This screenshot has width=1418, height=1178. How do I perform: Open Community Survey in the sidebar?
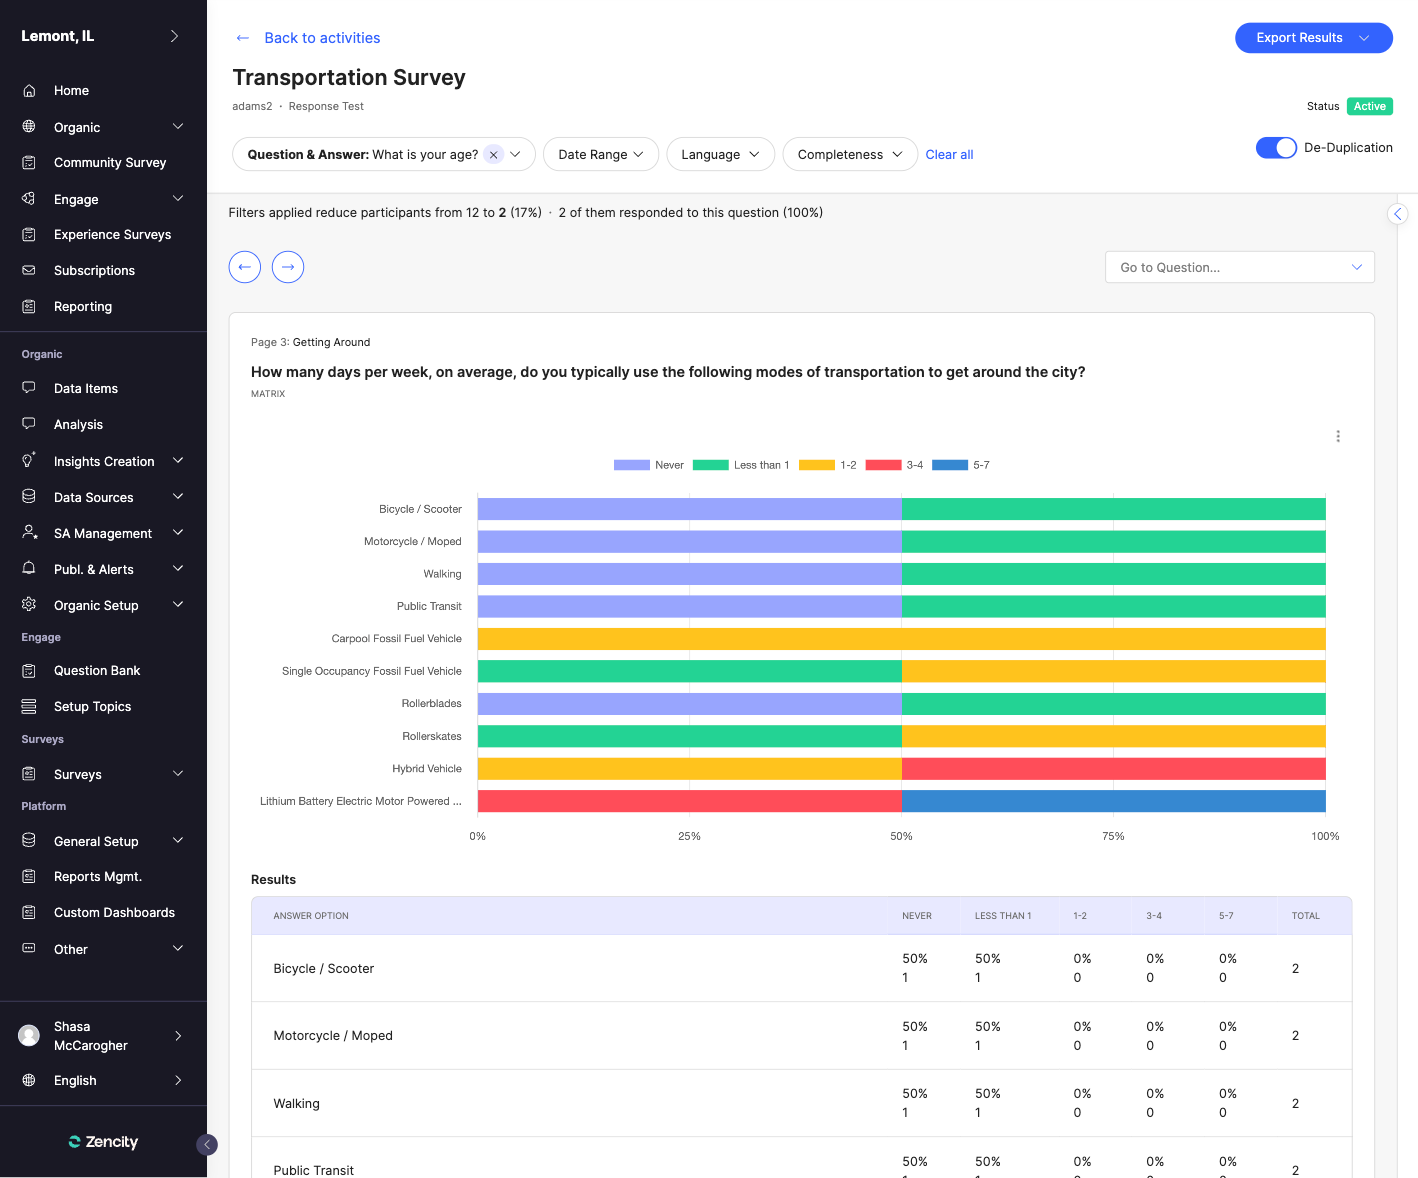click(x=110, y=163)
